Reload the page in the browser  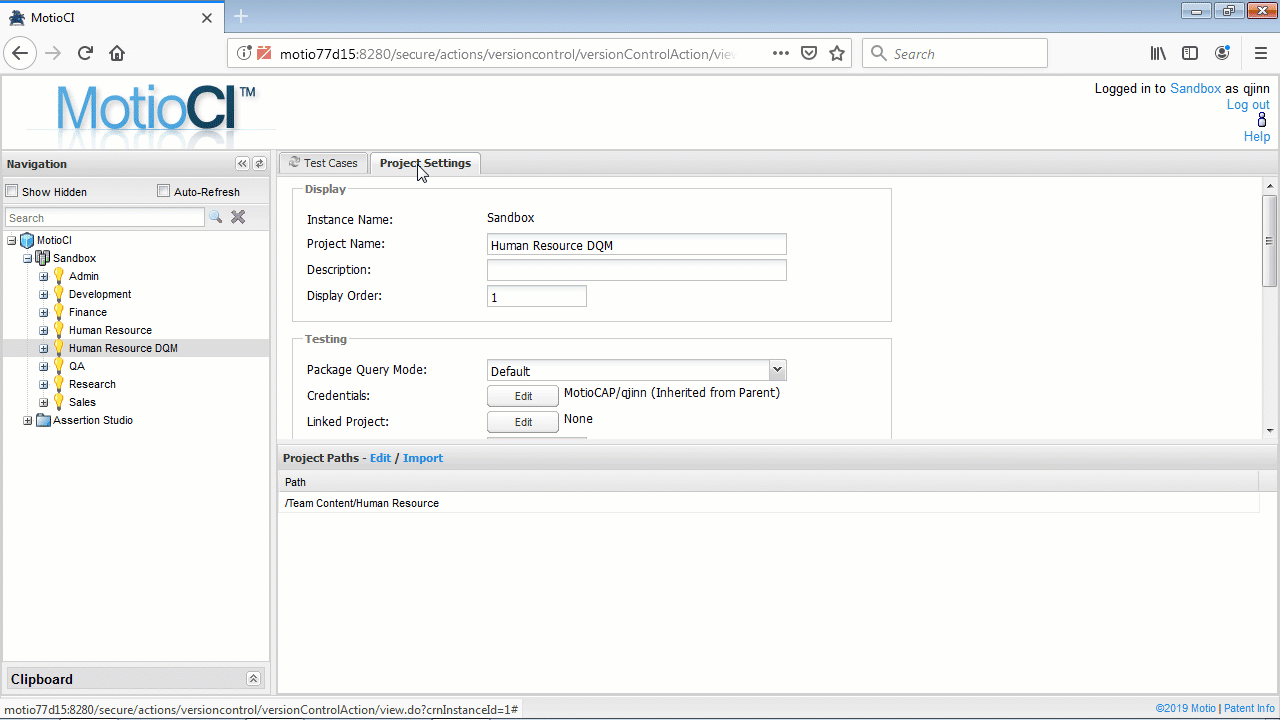(x=85, y=54)
